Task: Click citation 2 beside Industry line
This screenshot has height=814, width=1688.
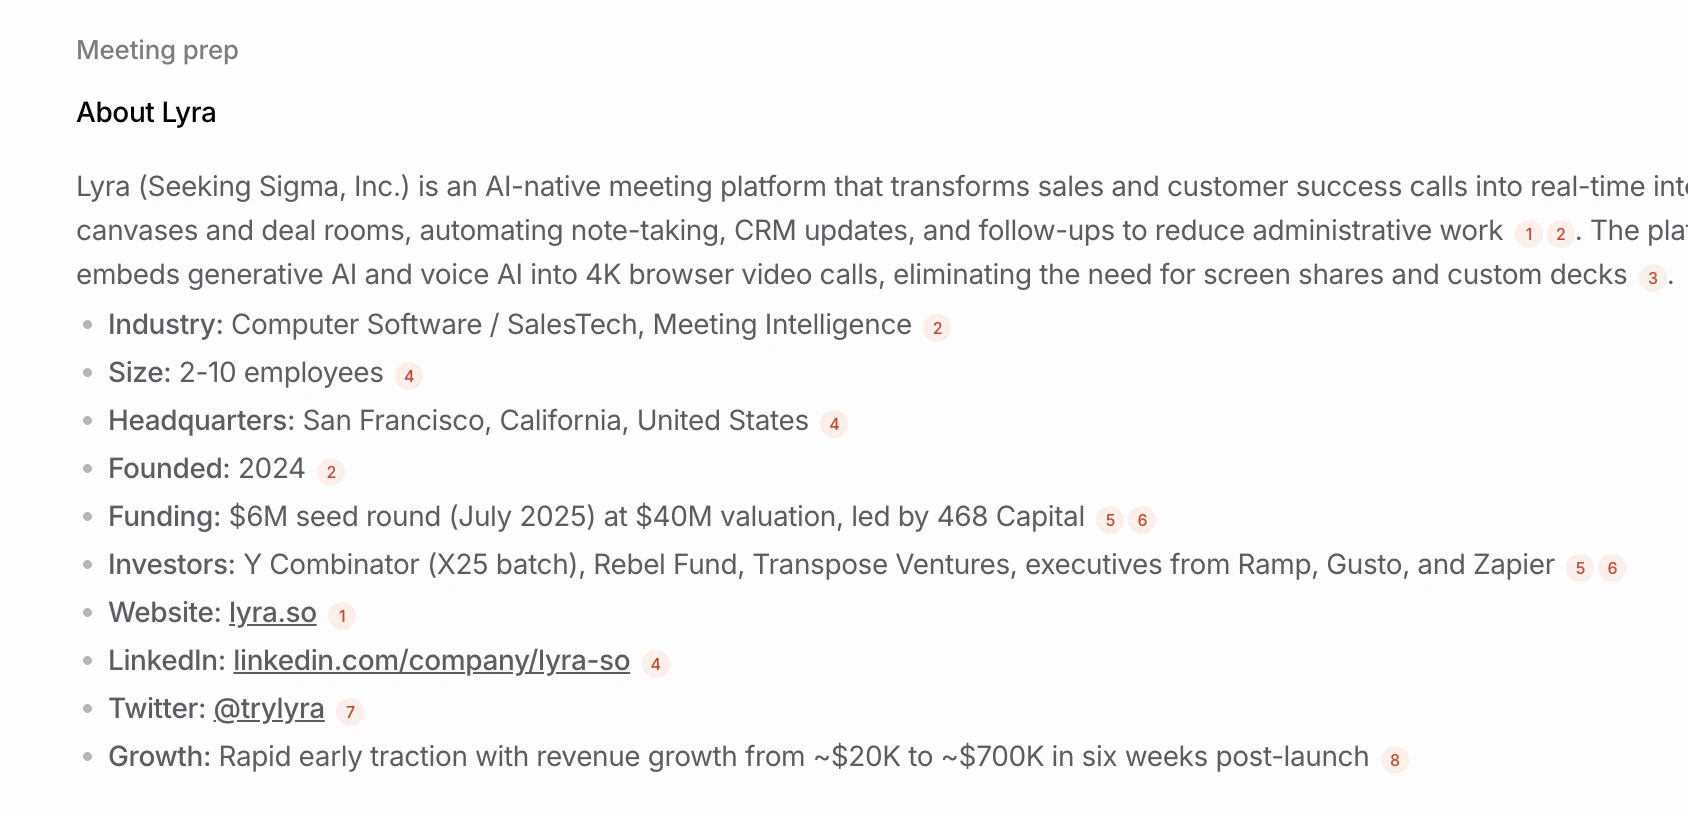Action: click(937, 328)
